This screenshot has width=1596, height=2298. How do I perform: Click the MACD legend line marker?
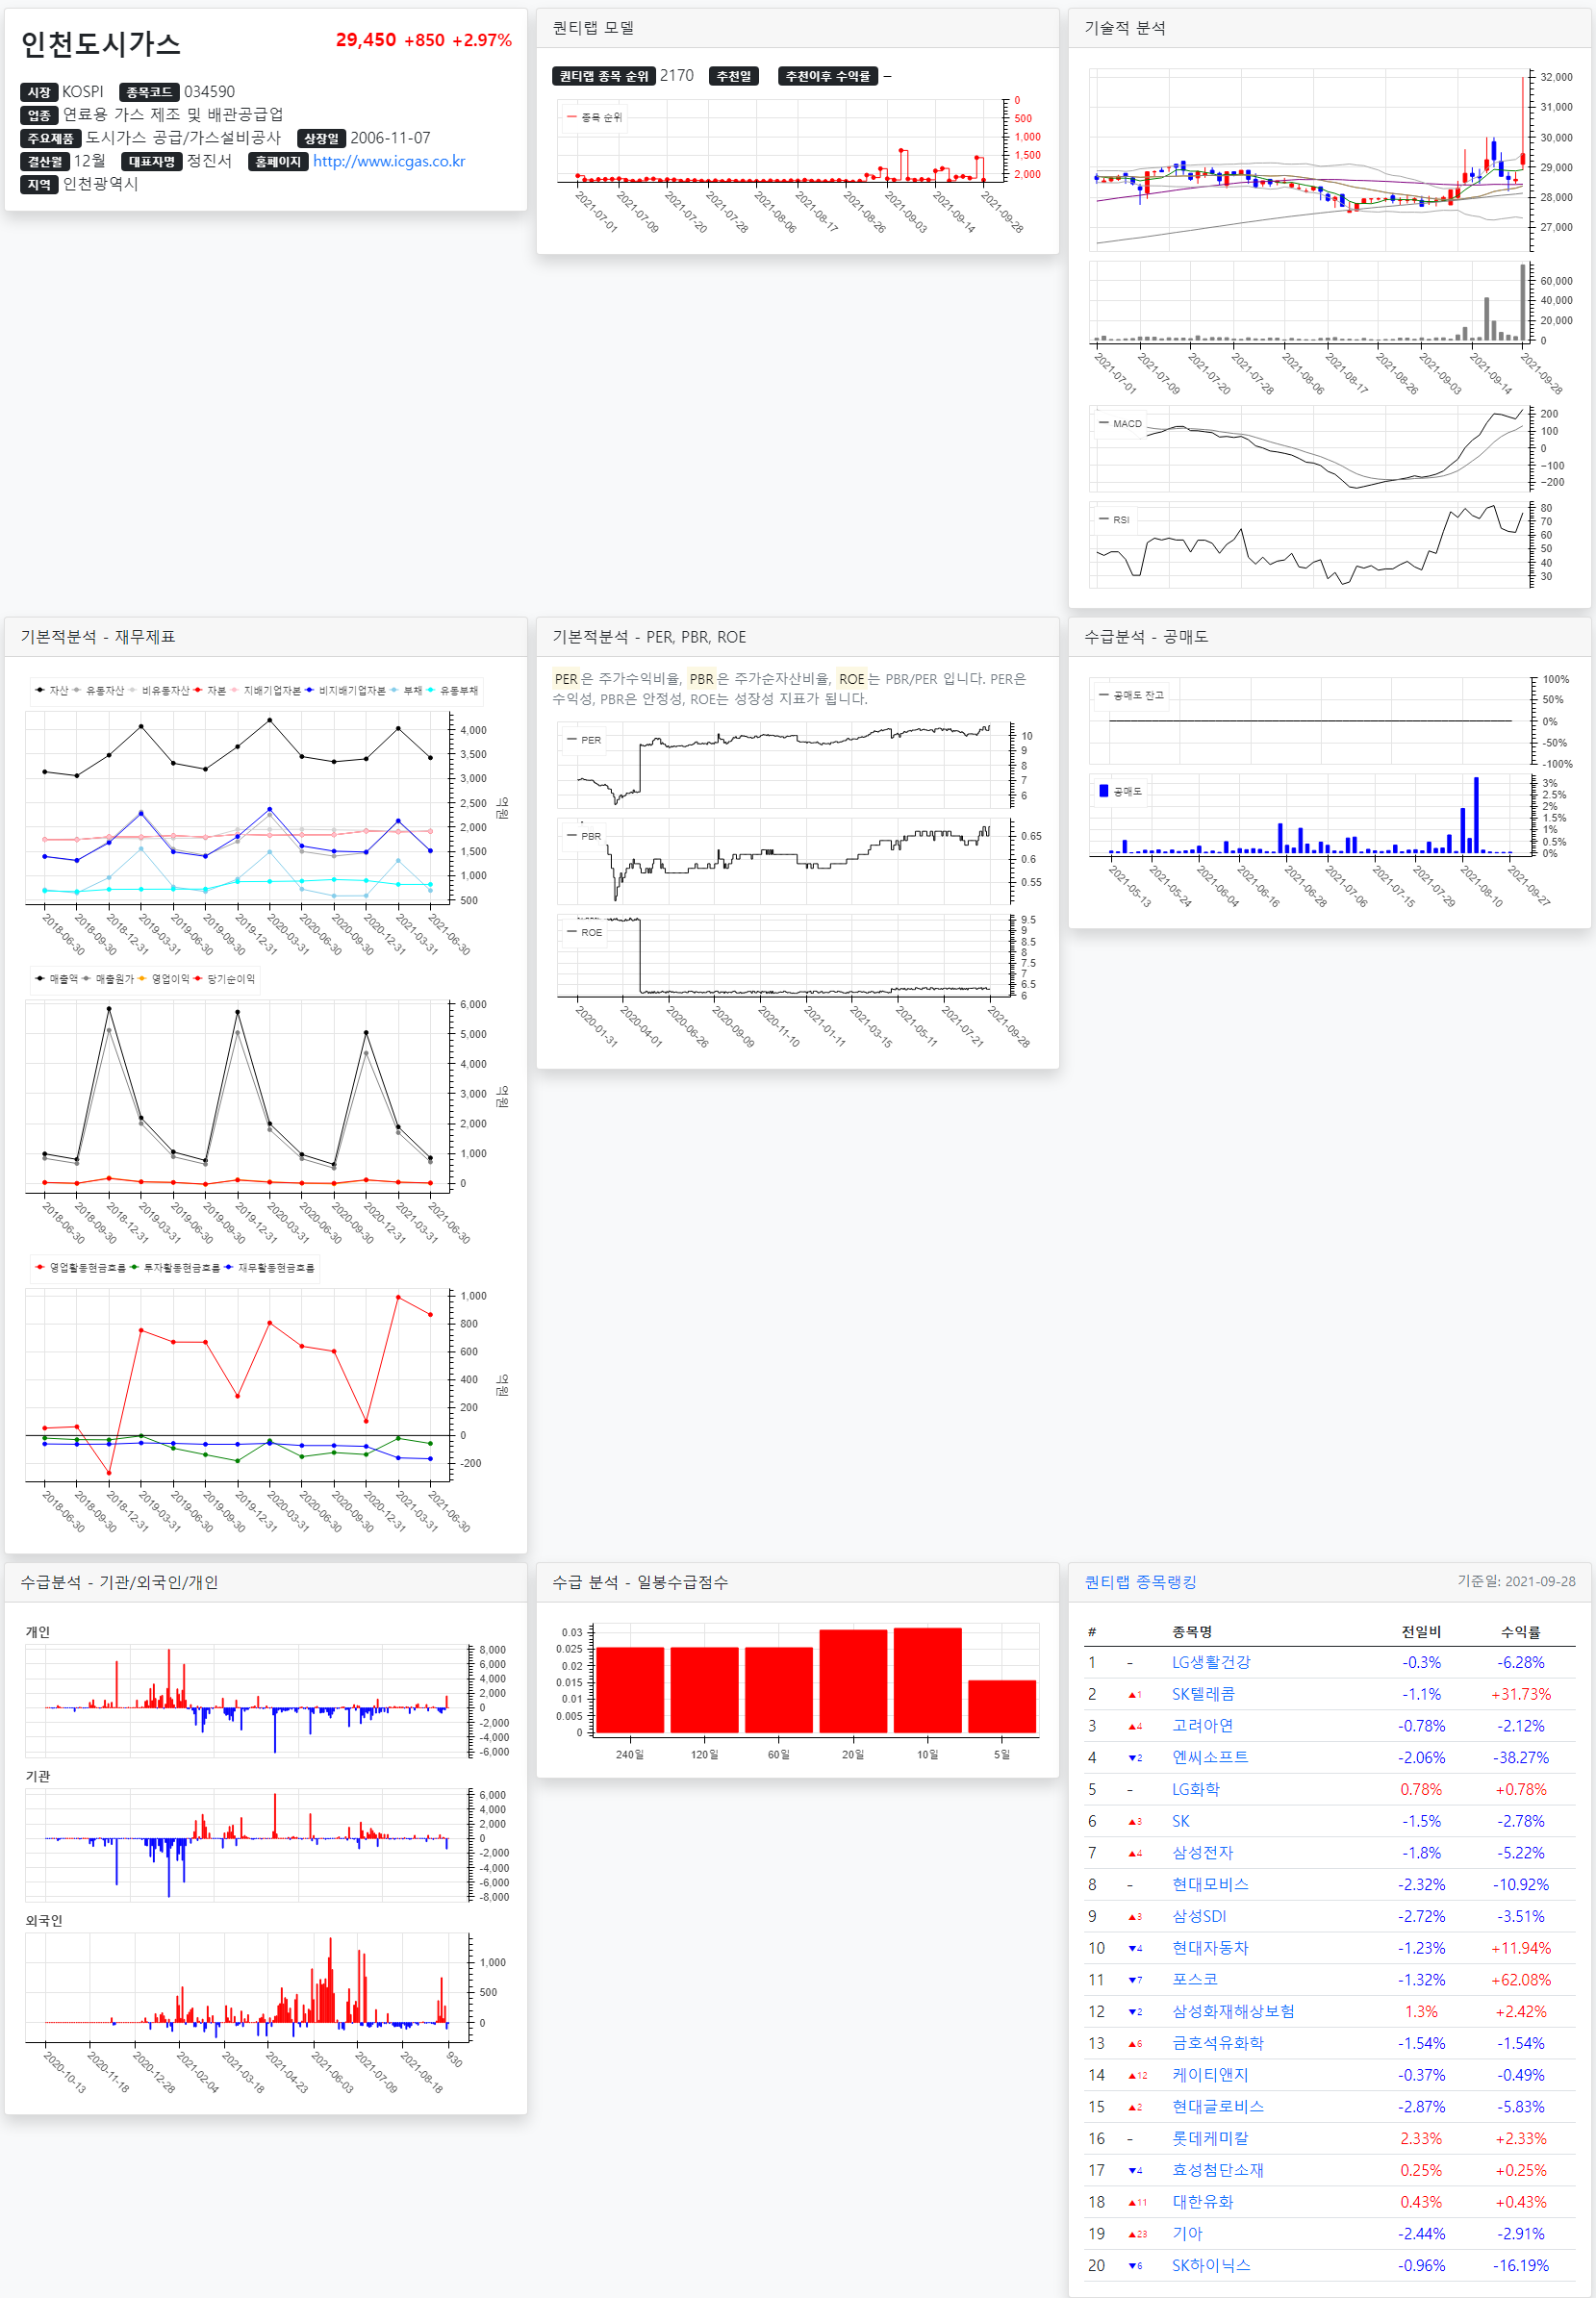pos(1104,423)
